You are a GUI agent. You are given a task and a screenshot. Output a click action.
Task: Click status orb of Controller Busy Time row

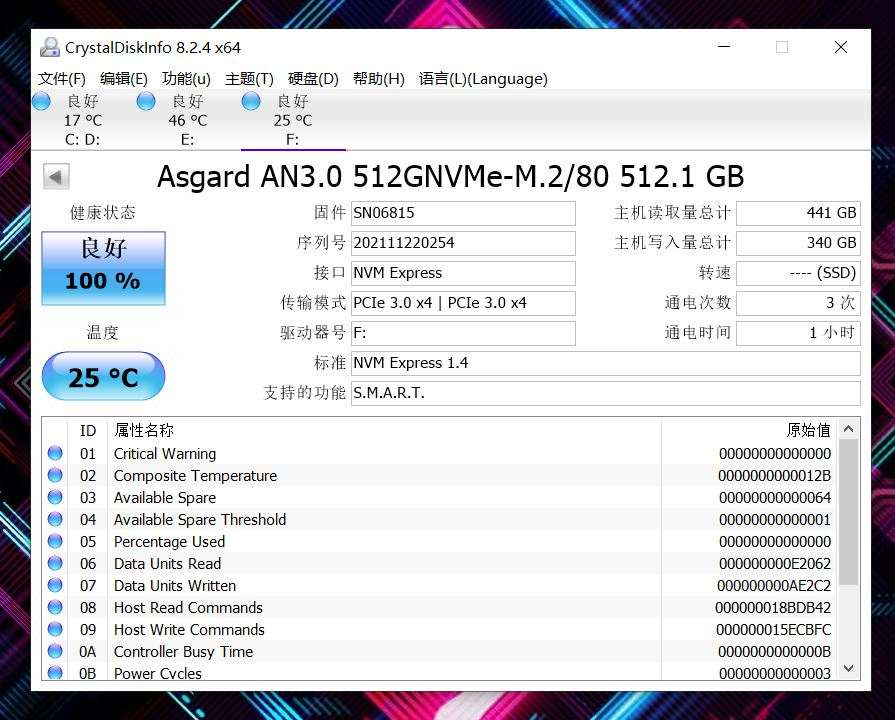pos(55,651)
